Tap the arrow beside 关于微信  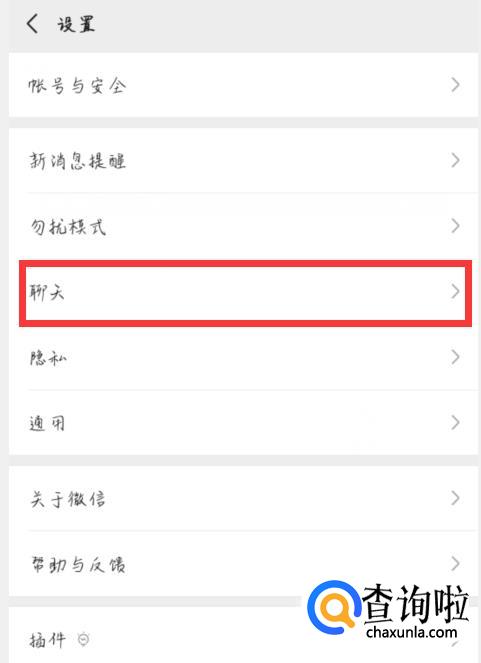[x=455, y=498]
